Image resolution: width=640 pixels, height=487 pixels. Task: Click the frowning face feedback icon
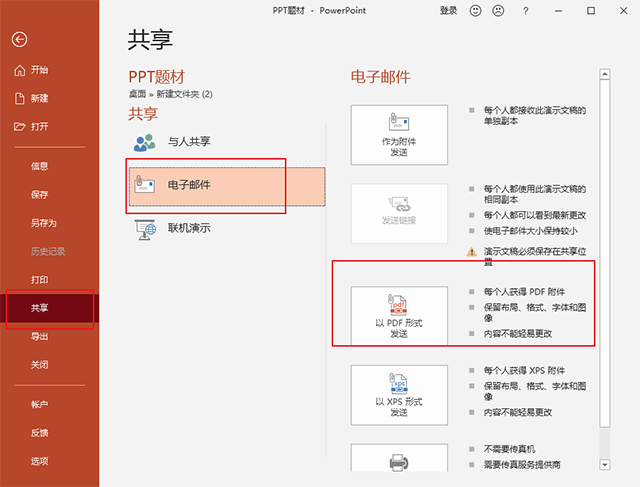pos(498,11)
